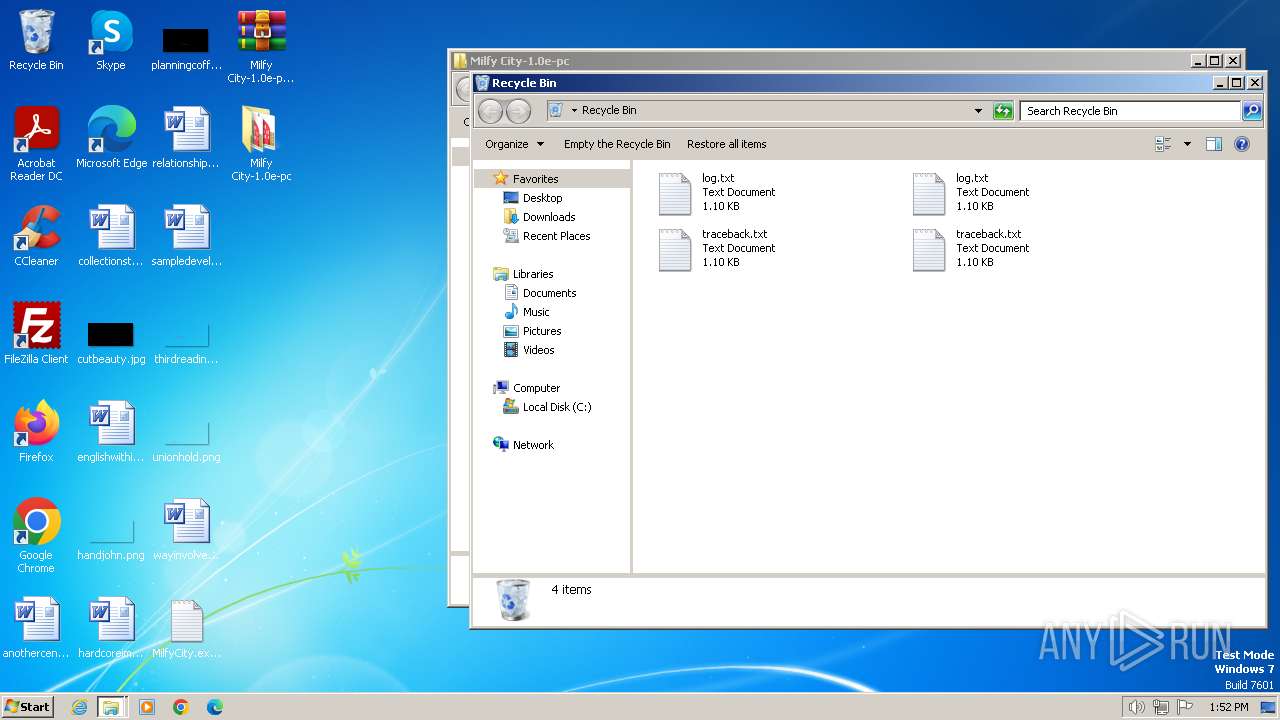1280x720 pixels.
Task: Open Edge from the taskbar
Action: [214, 707]
